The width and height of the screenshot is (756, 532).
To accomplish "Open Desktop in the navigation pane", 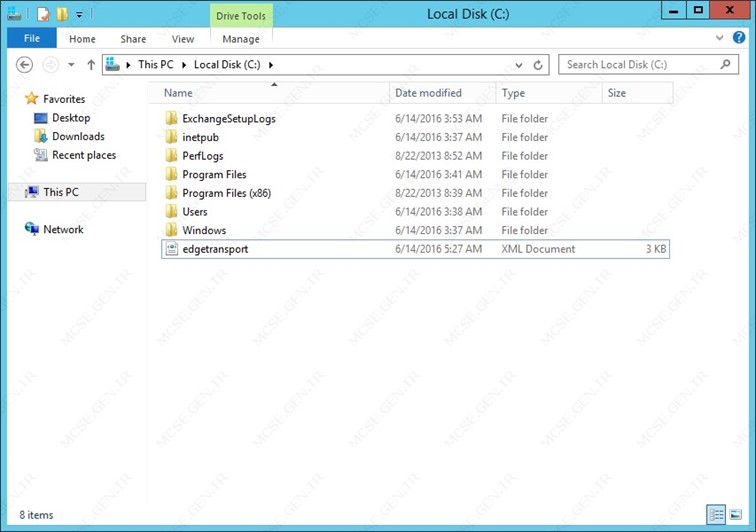I will [x=71, y=118].
